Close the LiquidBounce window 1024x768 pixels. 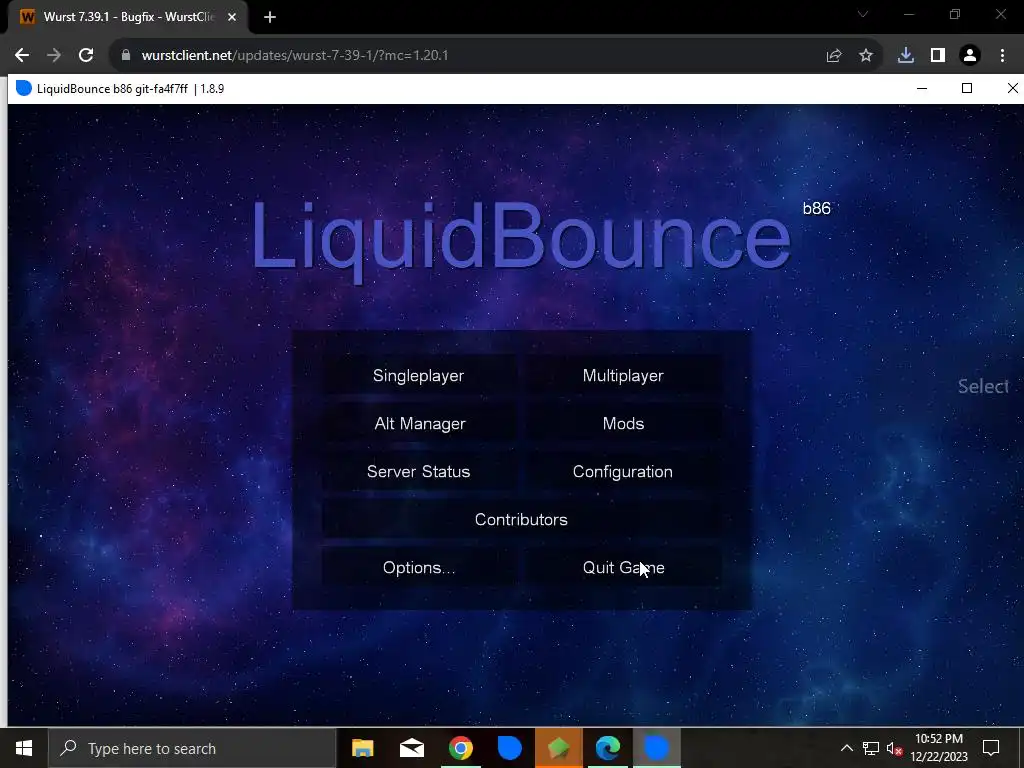pos(1012,88)
